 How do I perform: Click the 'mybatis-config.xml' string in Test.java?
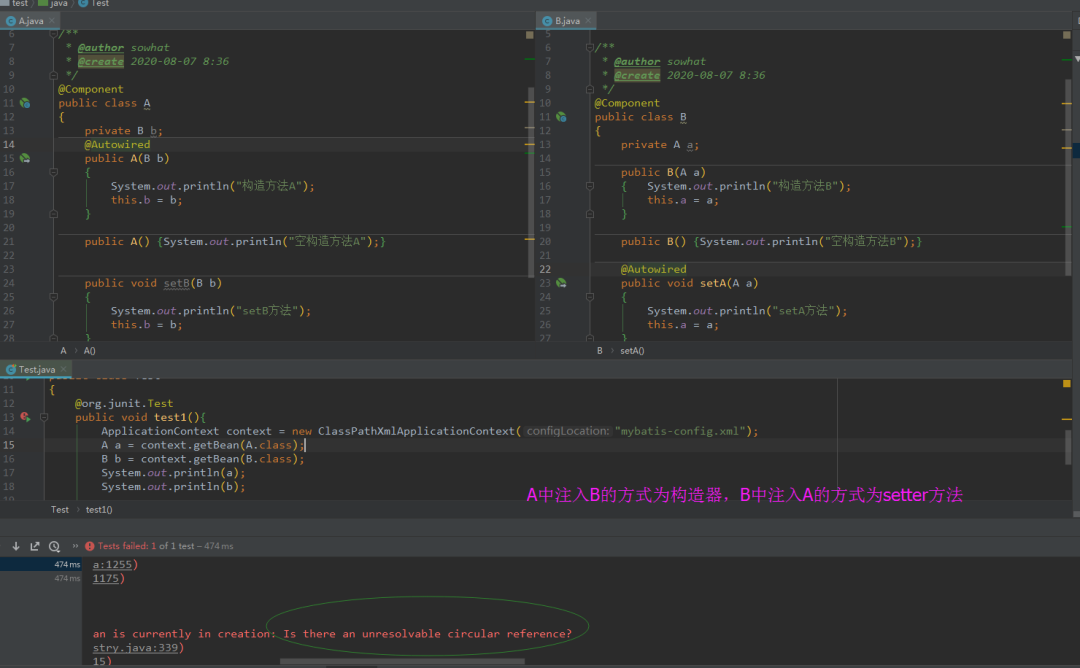(x=681, y=431)
